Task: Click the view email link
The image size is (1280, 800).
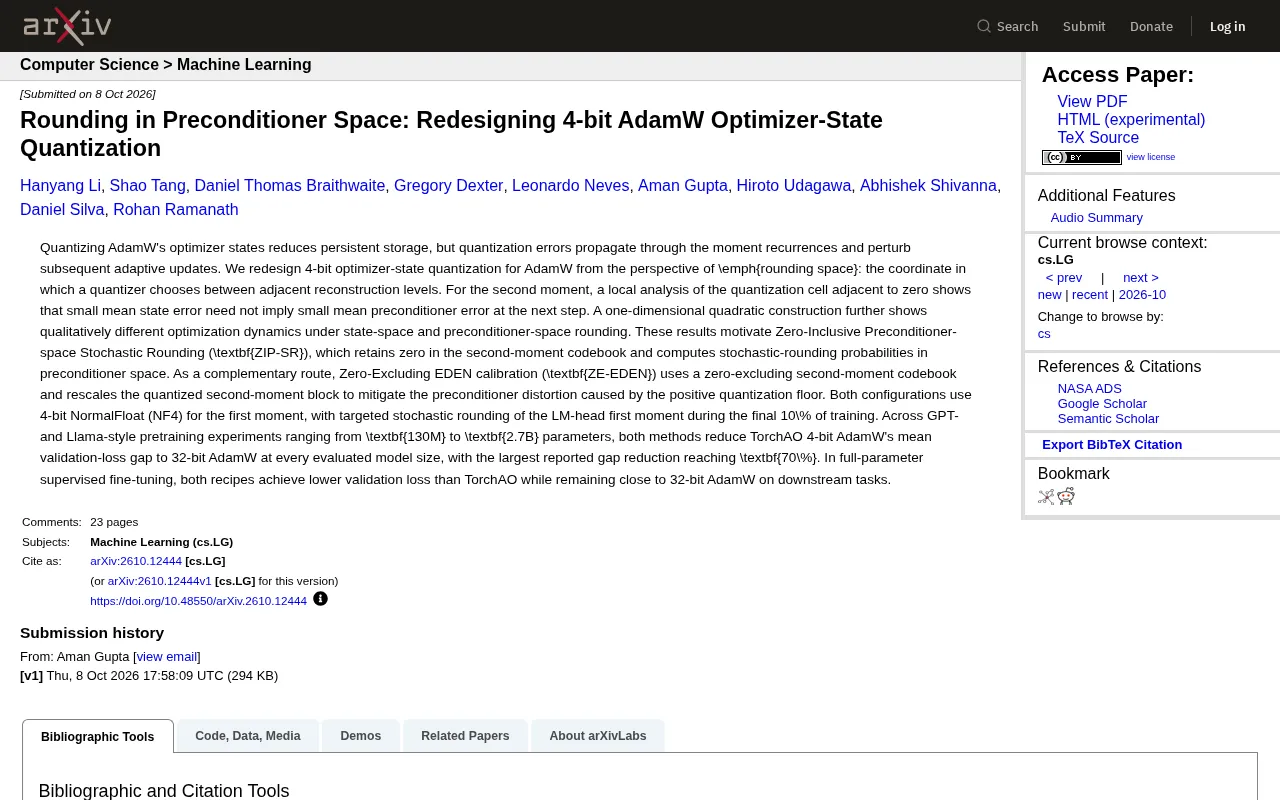Action: [x=167, y=657]
